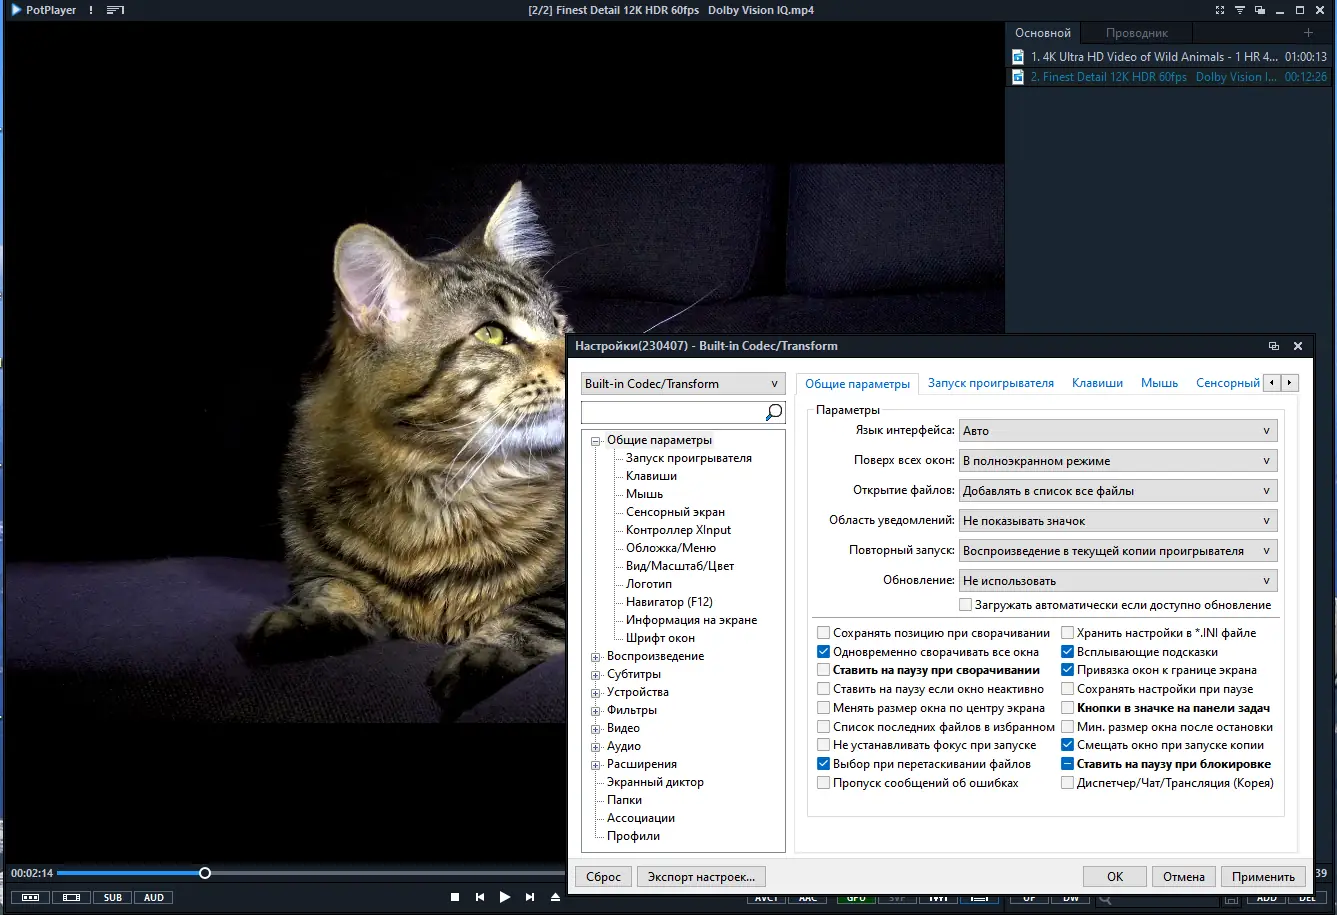
Task: Click the filmstrip button left of SUB
Action: (x=71, y=897)
